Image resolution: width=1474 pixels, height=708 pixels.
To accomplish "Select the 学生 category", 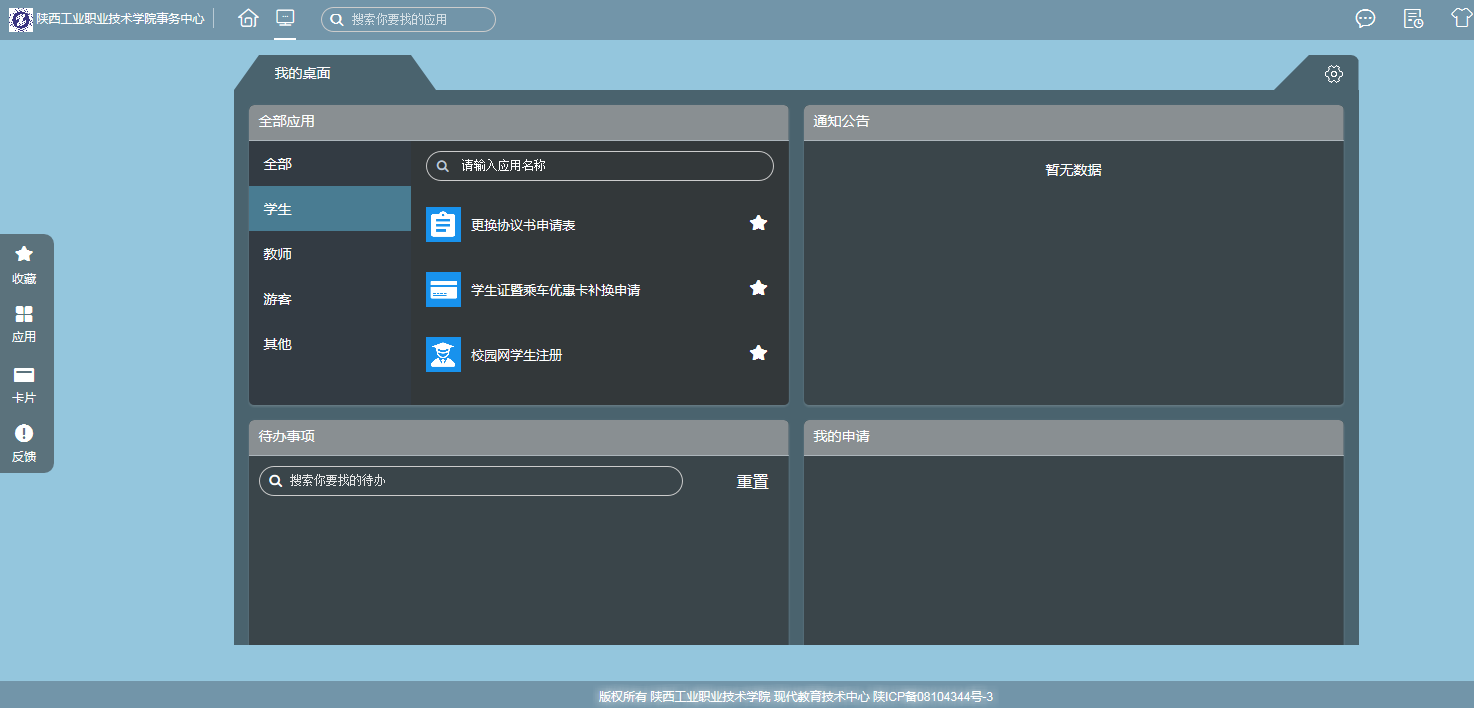I will coord(330,209).
